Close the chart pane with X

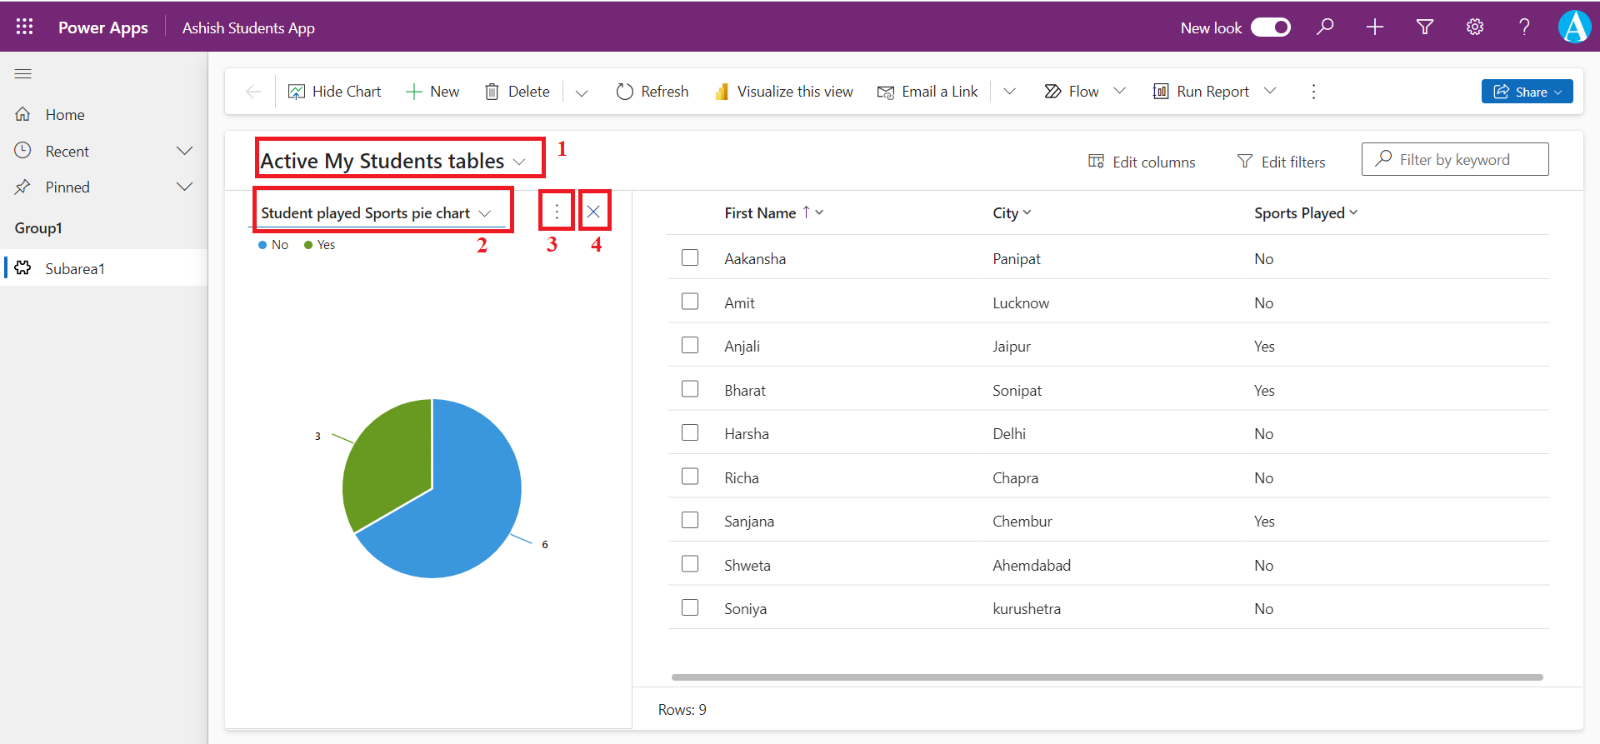(x=594, y=212)
